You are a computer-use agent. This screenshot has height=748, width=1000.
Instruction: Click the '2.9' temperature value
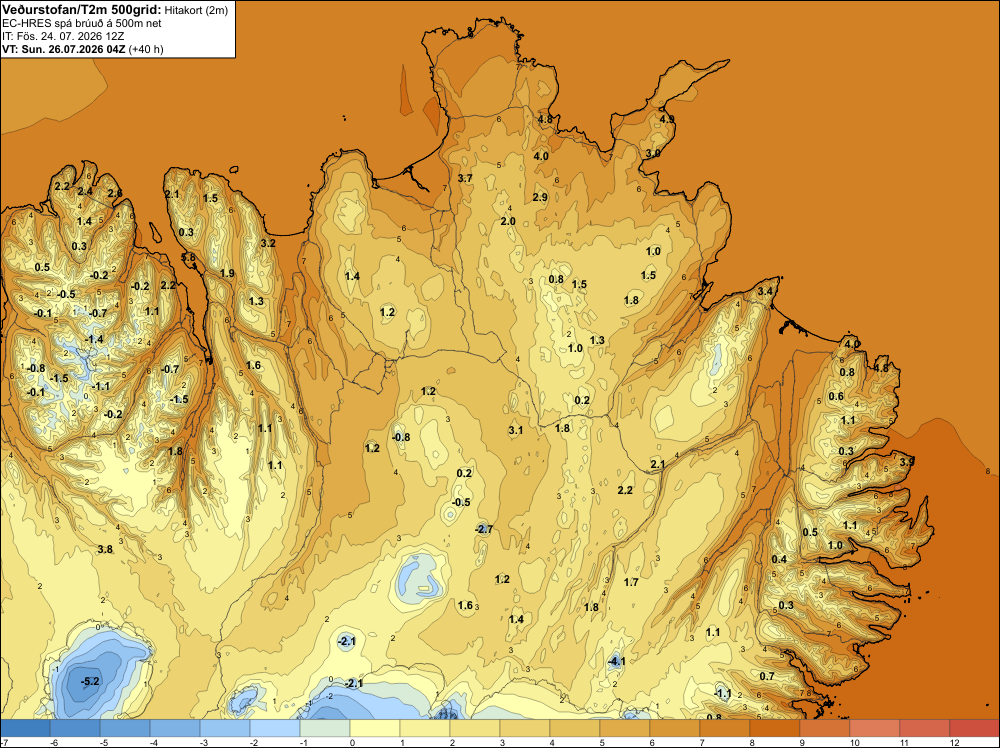click(540, 197)
